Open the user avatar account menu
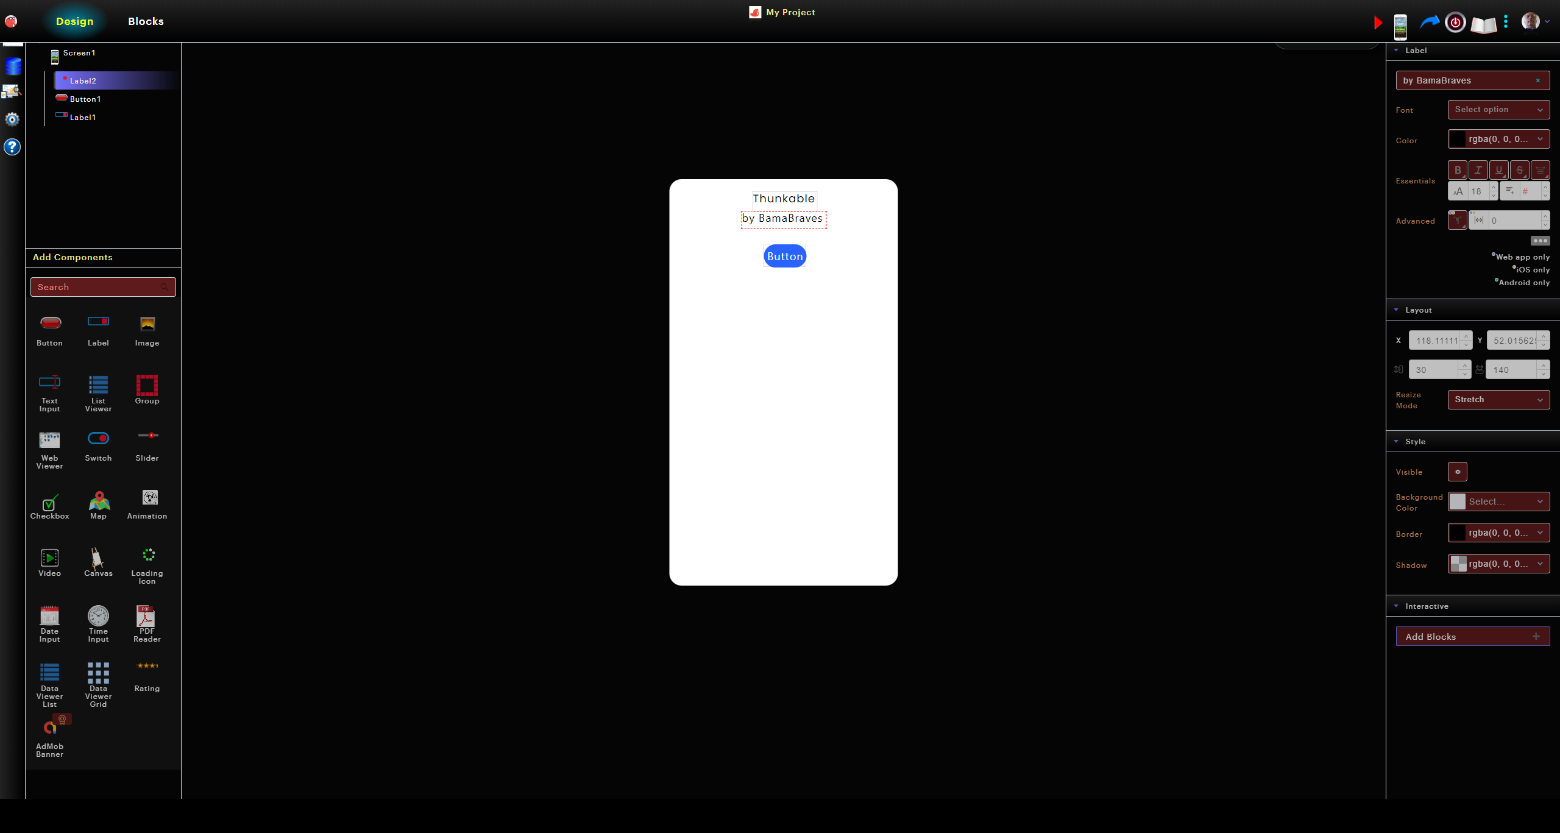 tap(1535, 21)
